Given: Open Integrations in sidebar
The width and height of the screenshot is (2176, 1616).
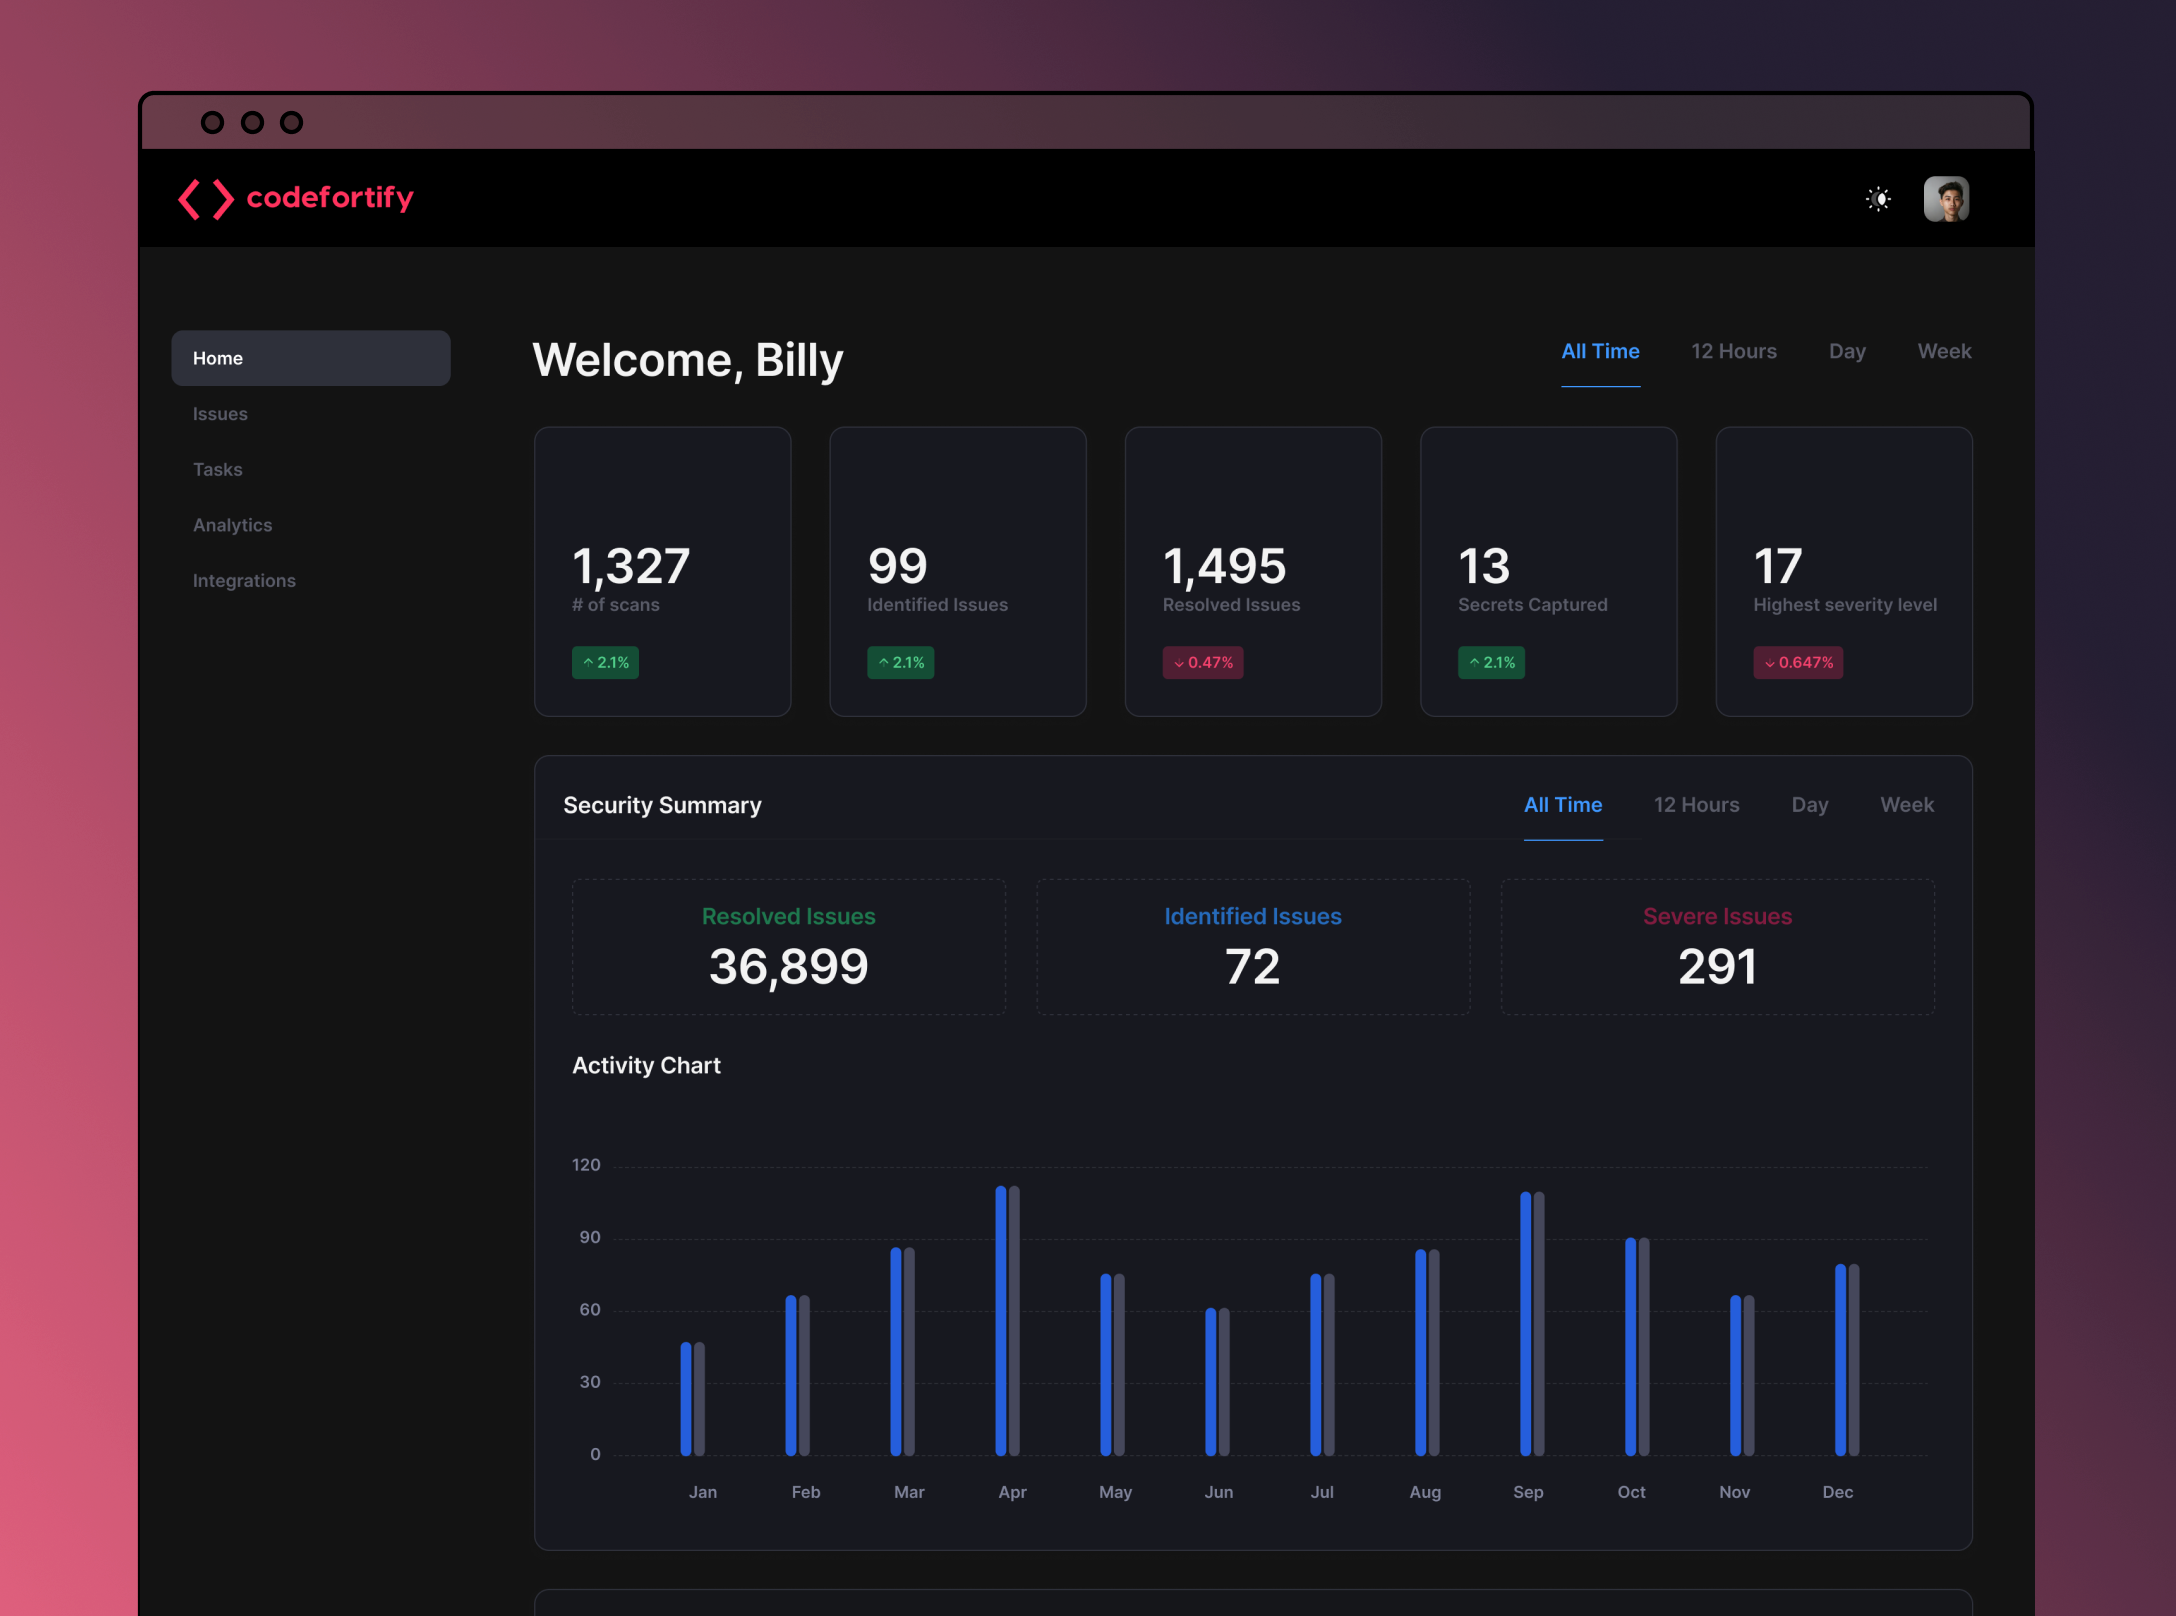Looking at the screenshot, I should pos(244,581).
